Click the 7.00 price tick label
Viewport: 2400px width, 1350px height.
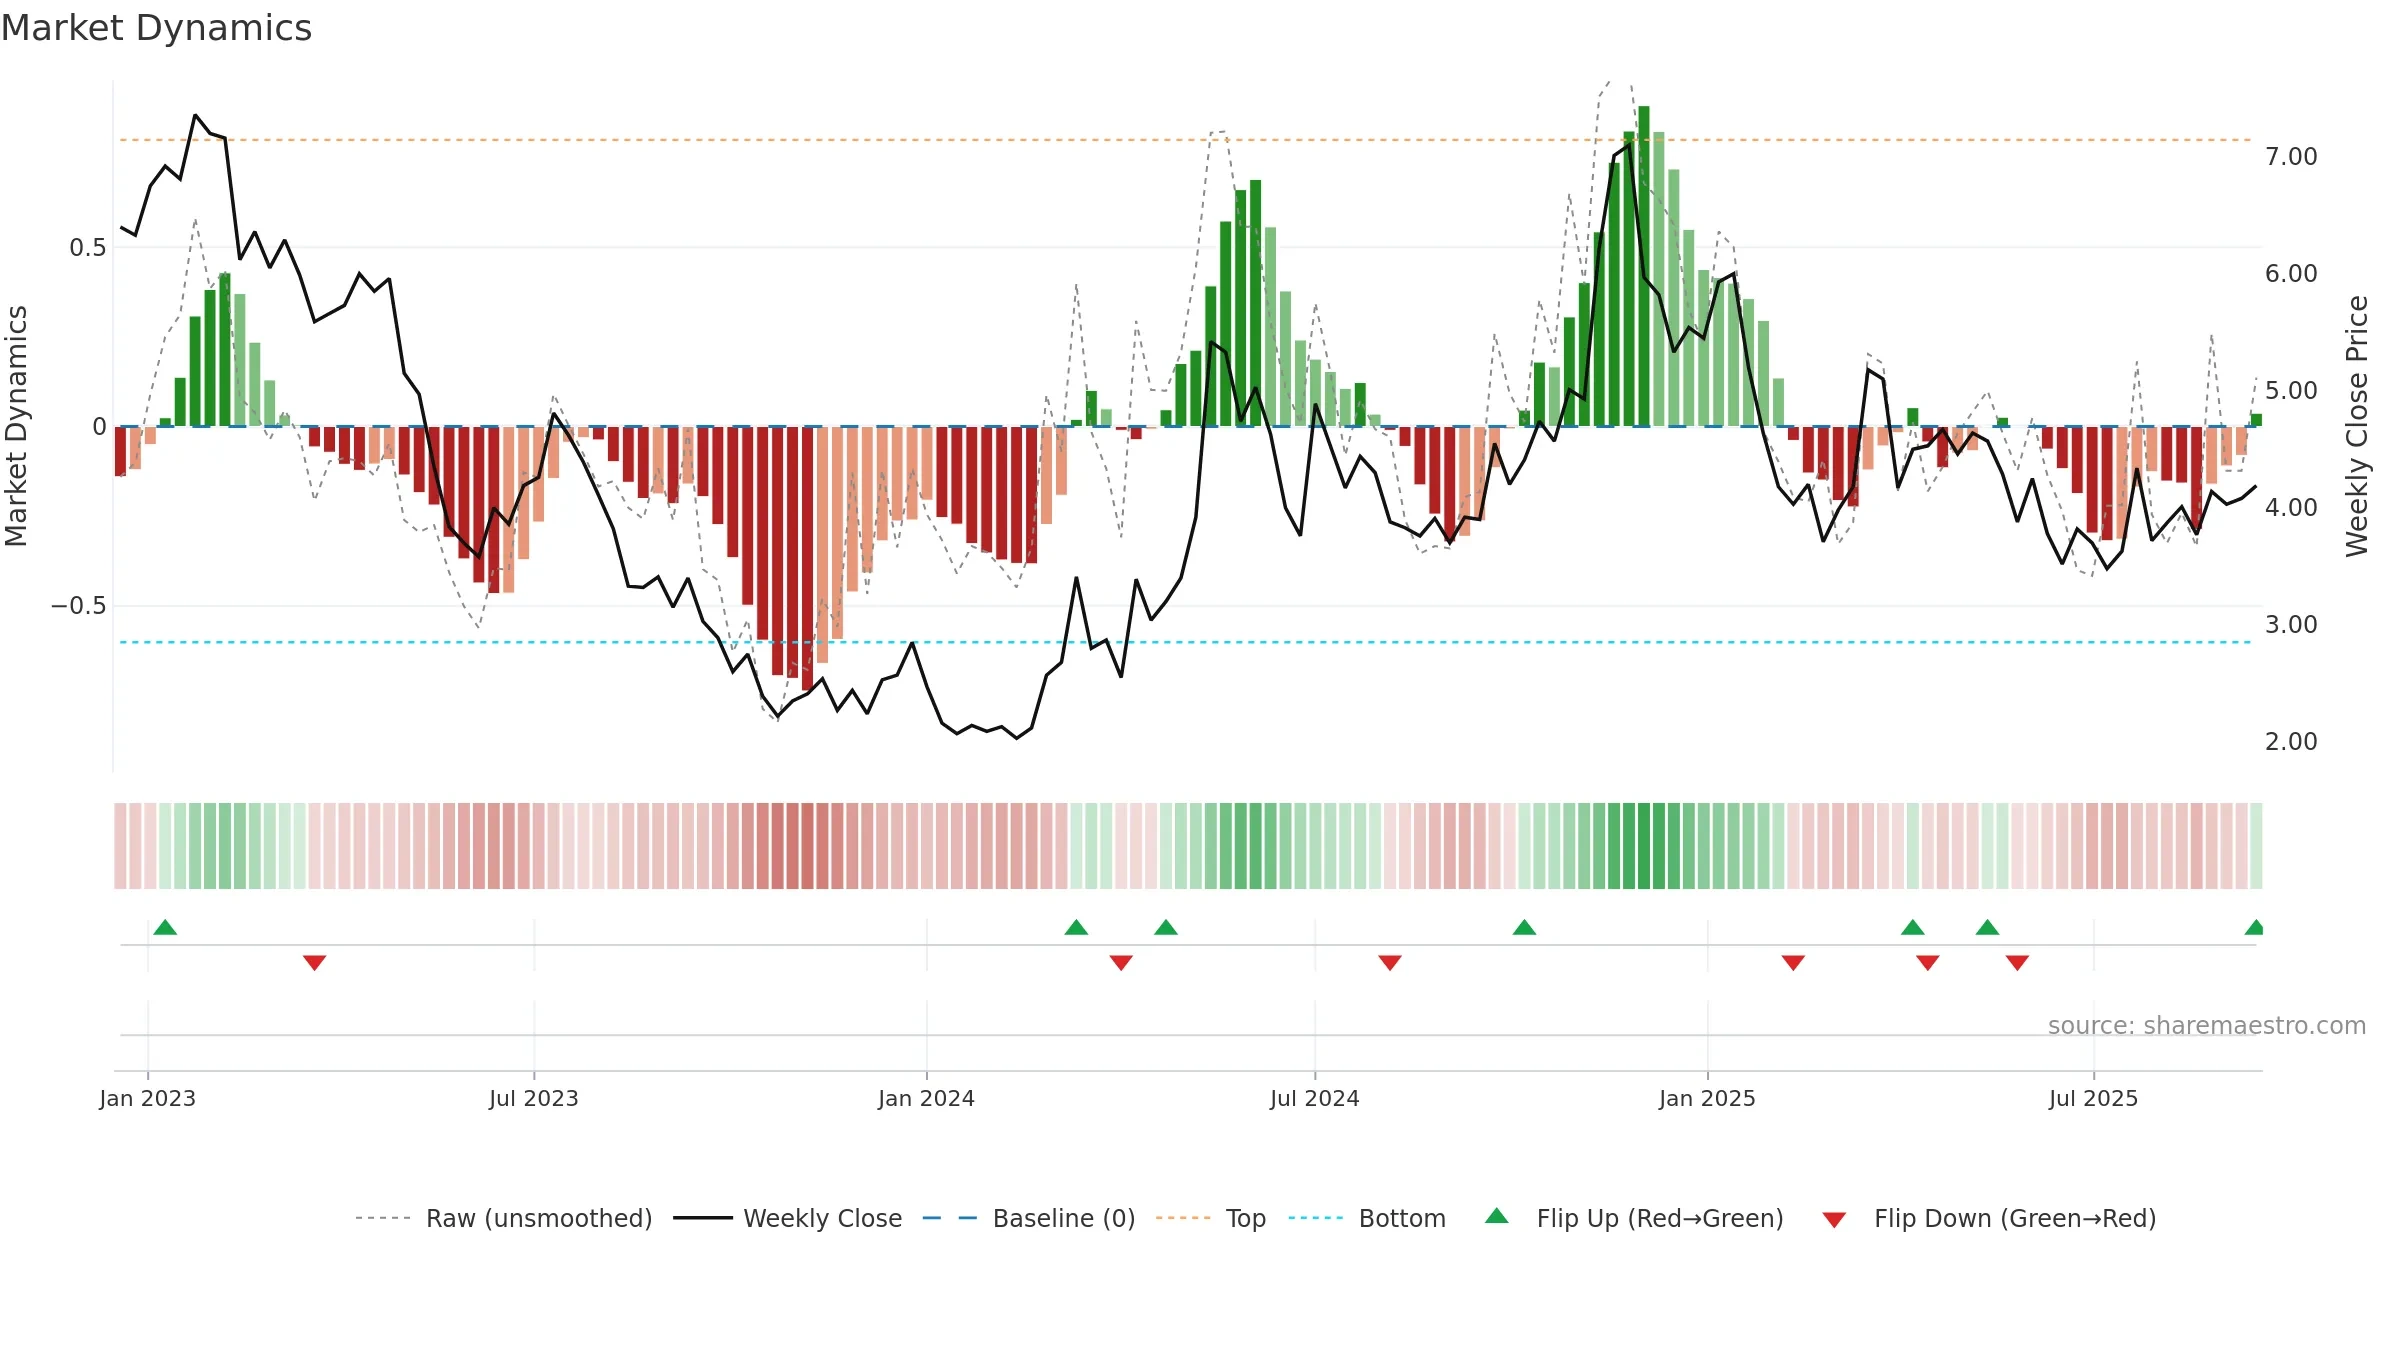tap(2291, 157)
